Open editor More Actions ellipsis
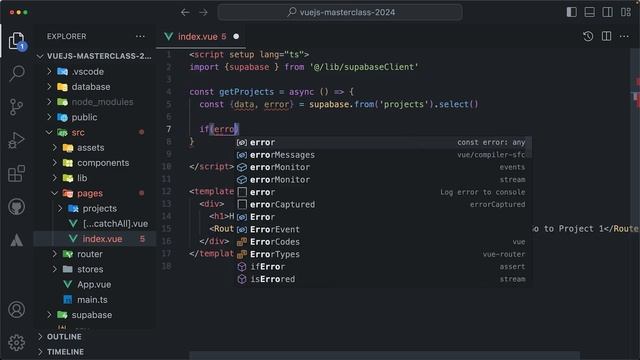This screenshot has height=360, width=640. coord(624,36)
